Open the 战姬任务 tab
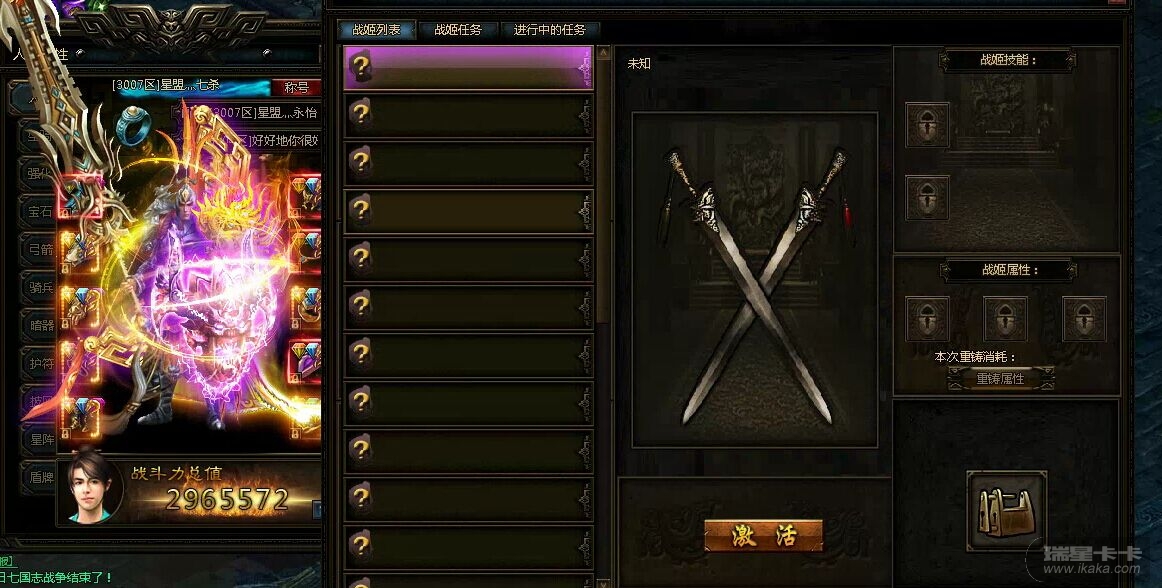 pyautogui.click(x=458, y=30)
